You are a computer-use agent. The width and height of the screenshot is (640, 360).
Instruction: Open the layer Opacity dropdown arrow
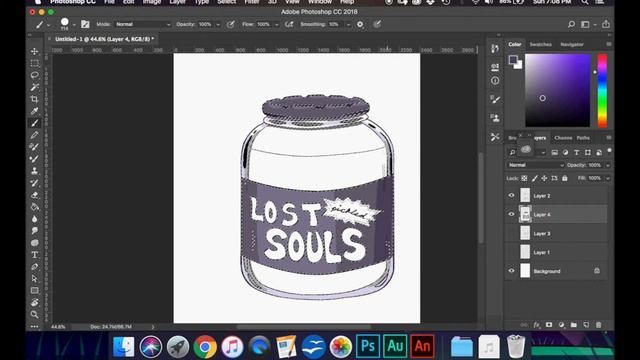point(608,165)
